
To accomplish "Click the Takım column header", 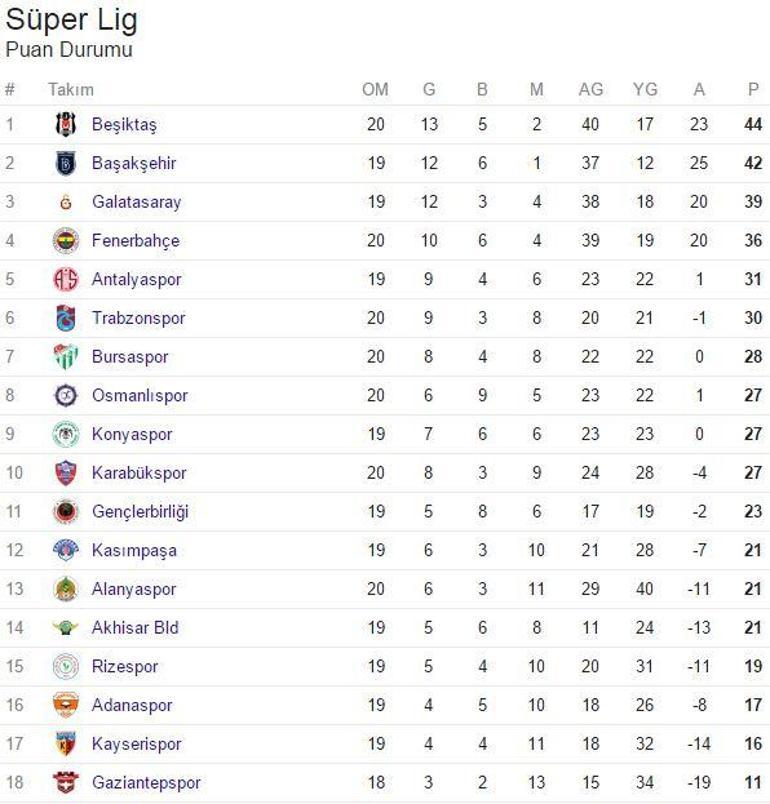I will coord(70,90).
